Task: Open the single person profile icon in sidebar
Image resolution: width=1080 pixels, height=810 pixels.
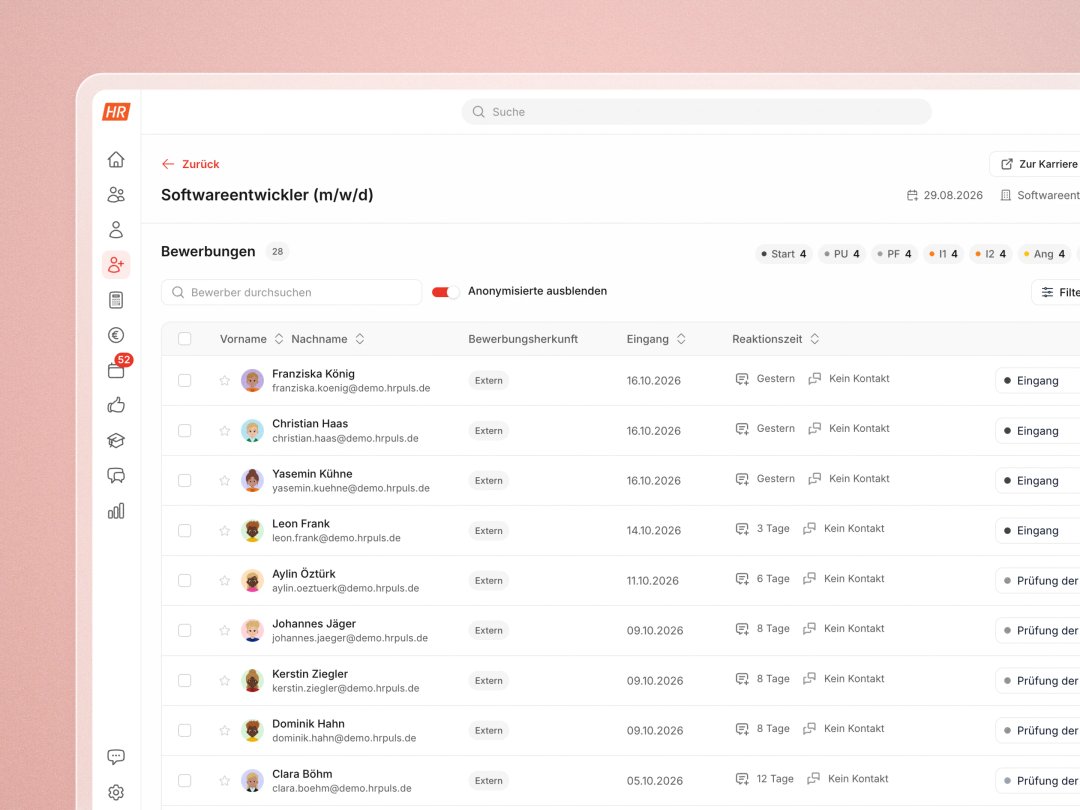Action: tap(116, 229)
